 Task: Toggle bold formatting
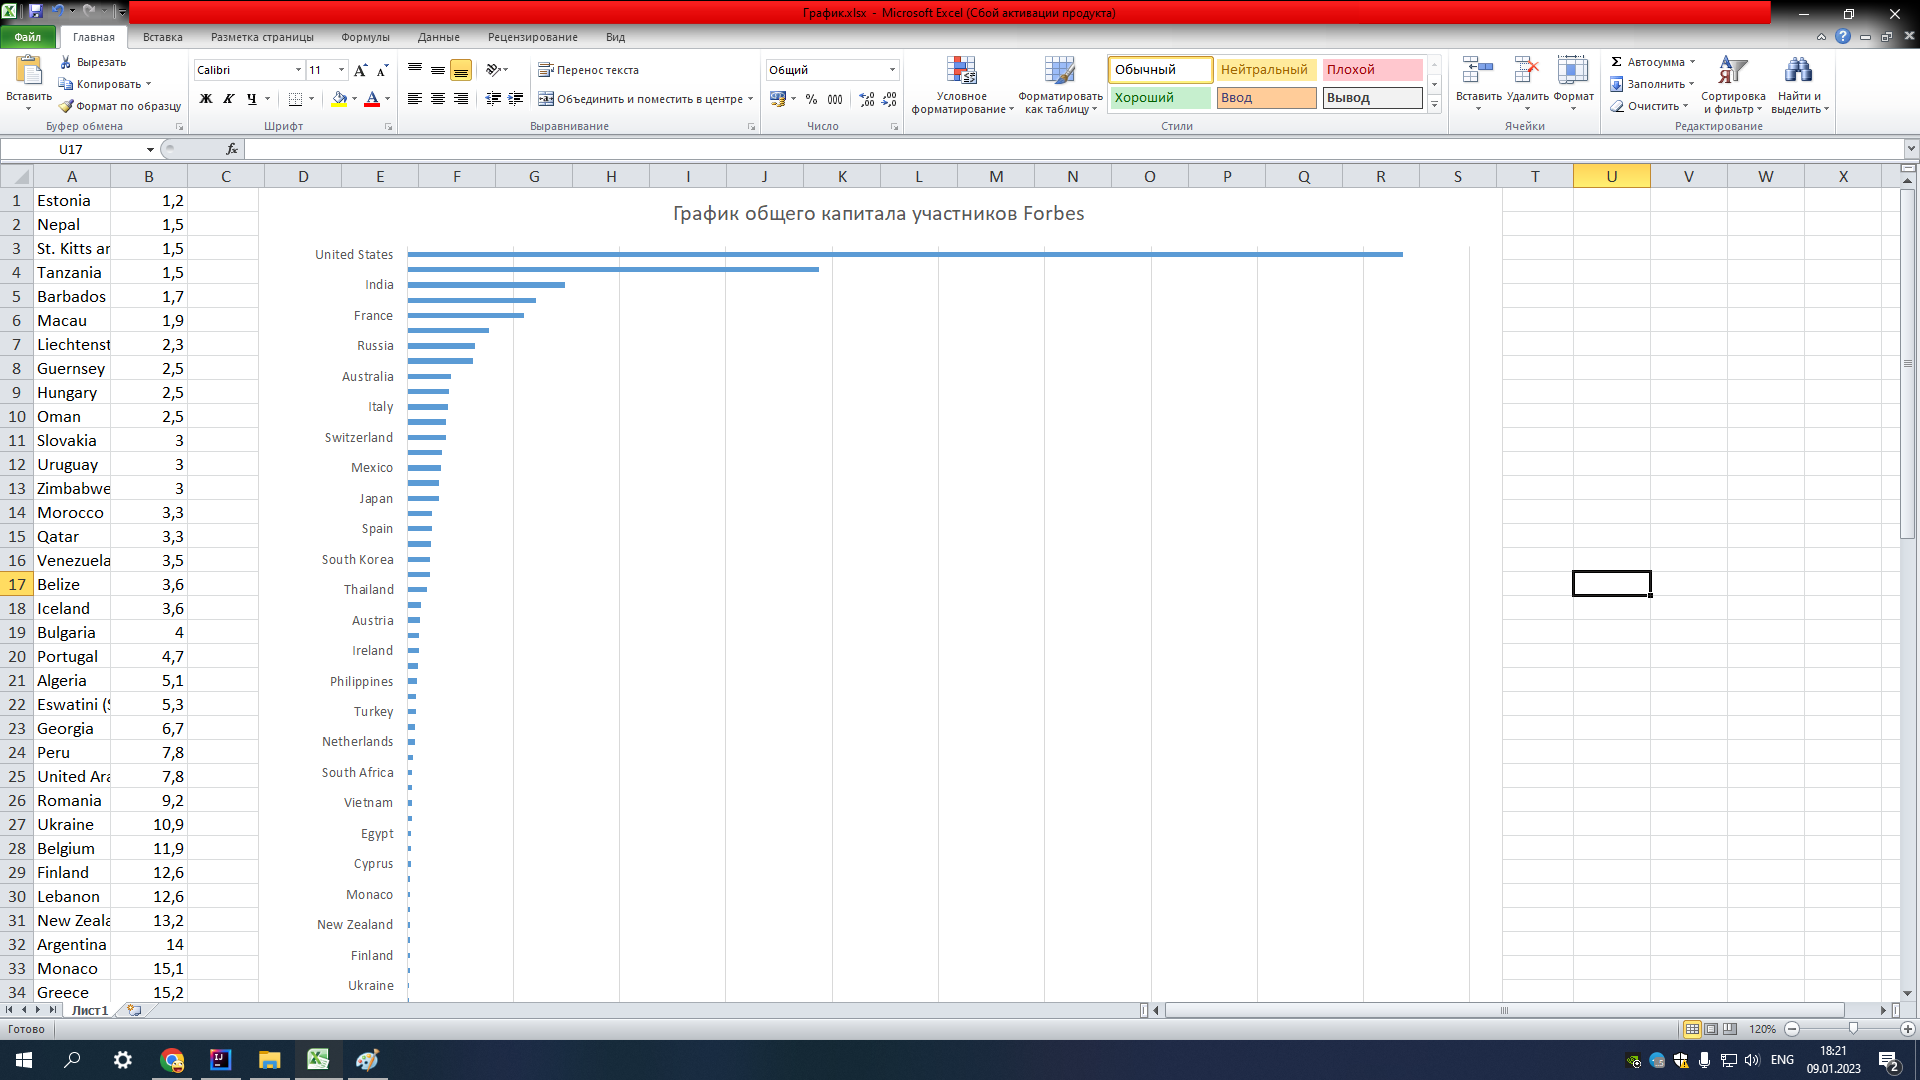pyautogui.click(x=206, y=99)
